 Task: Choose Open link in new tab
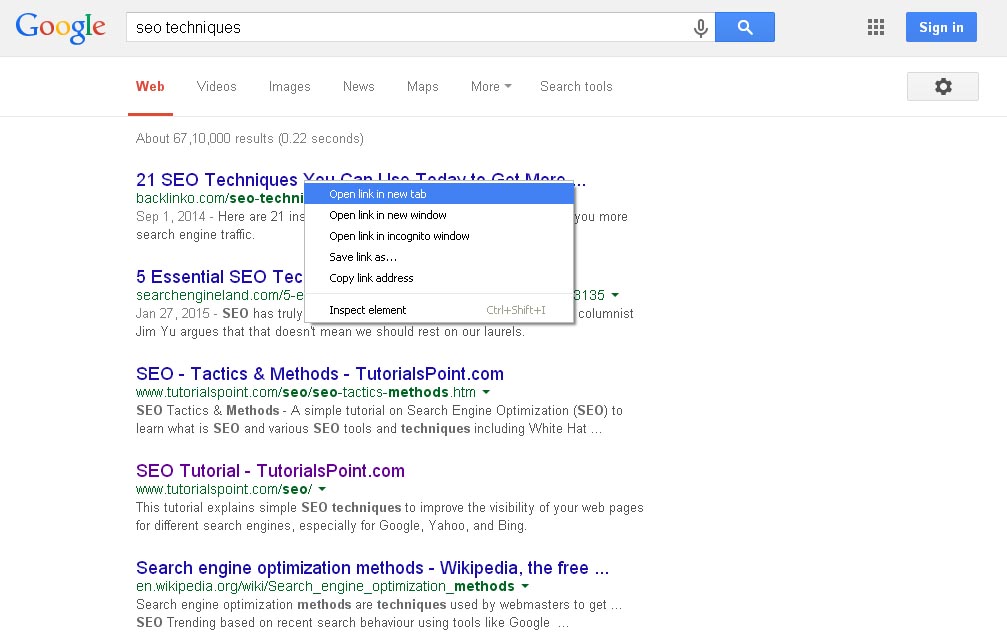click(439, 194)
